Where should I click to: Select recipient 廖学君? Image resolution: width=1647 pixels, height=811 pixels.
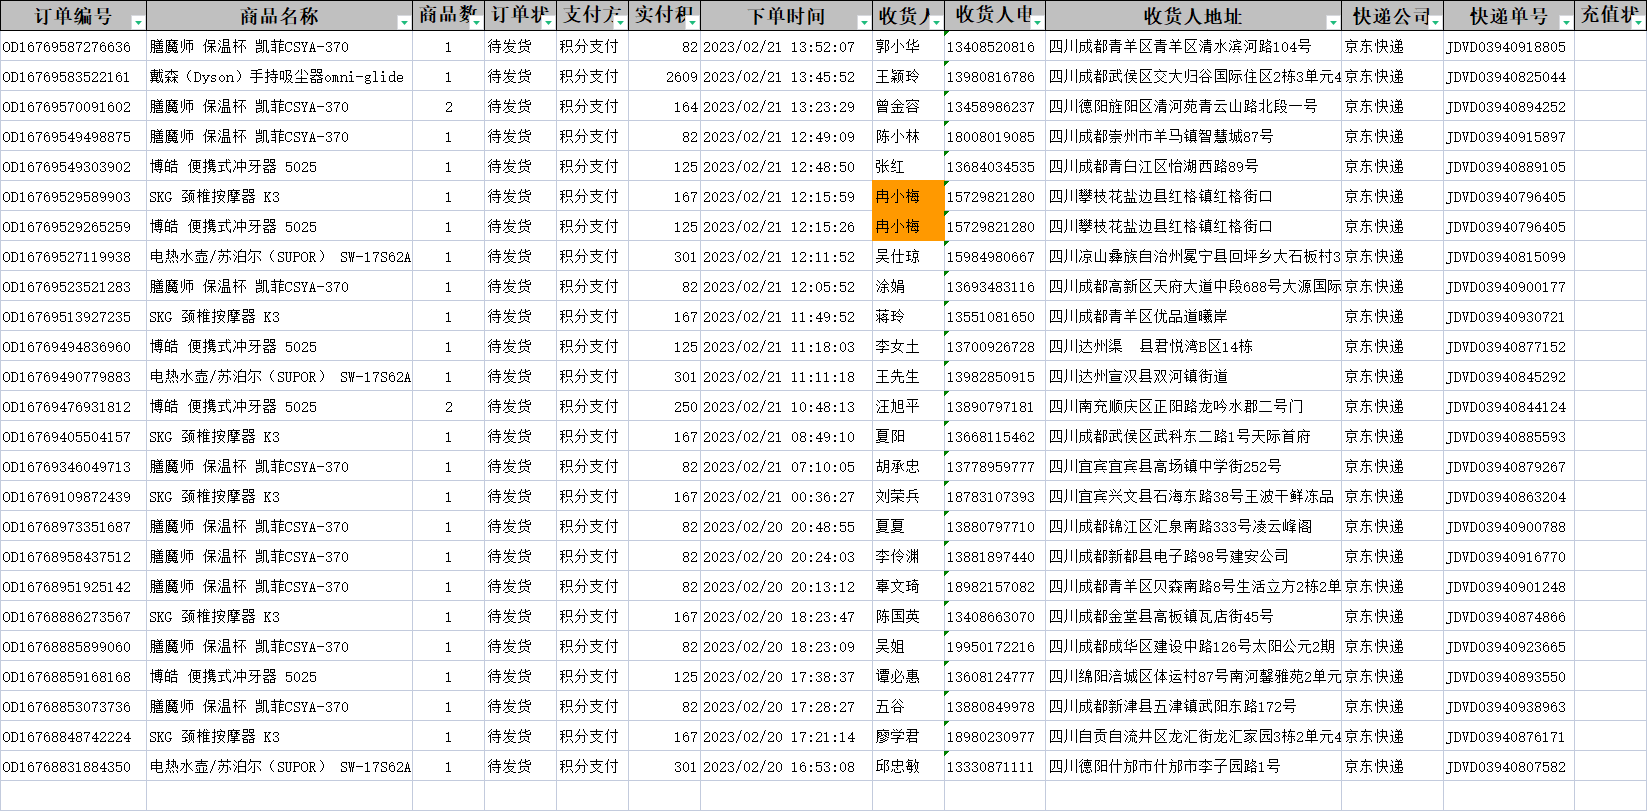coord(908,737)
